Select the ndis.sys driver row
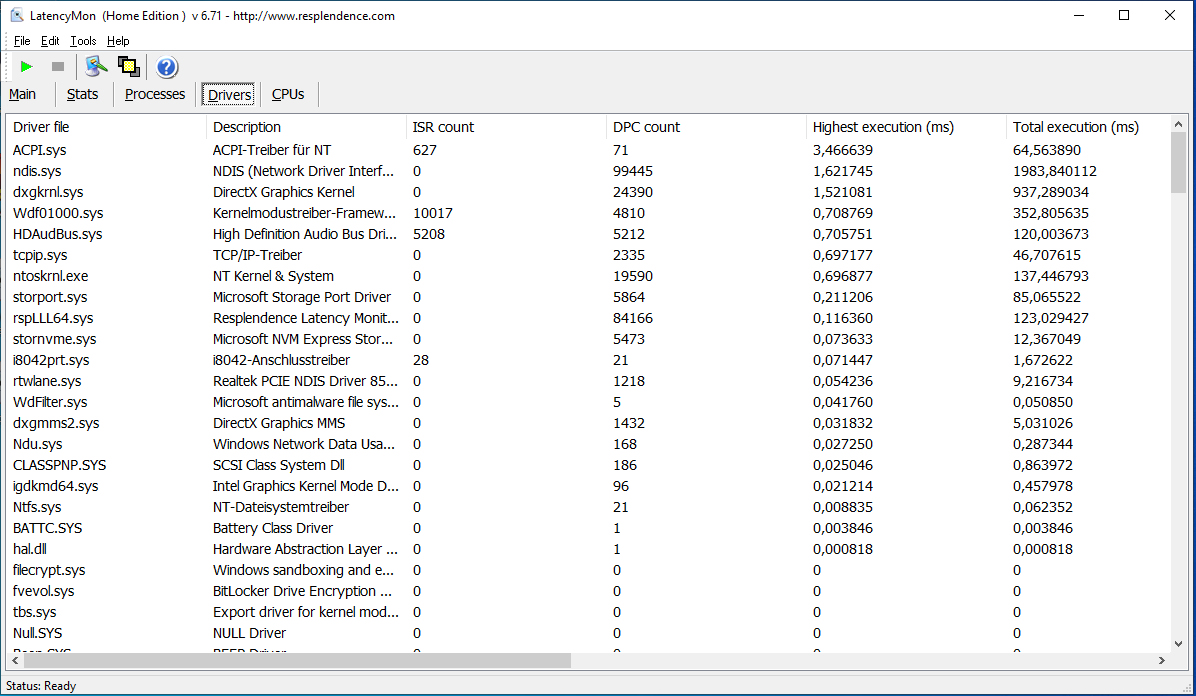Image resolution: width=1196 pixels, height=696 pixels. tap(588, 171)
